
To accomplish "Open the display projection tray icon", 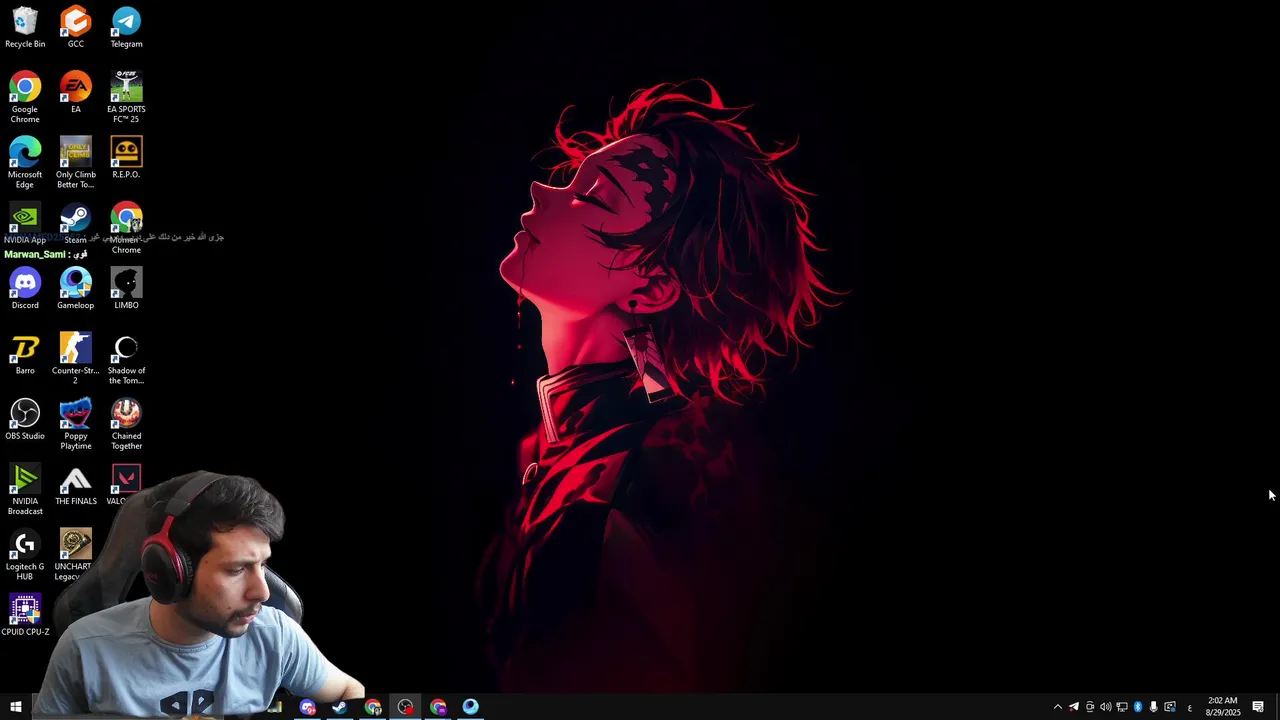I will (1170, 707).
